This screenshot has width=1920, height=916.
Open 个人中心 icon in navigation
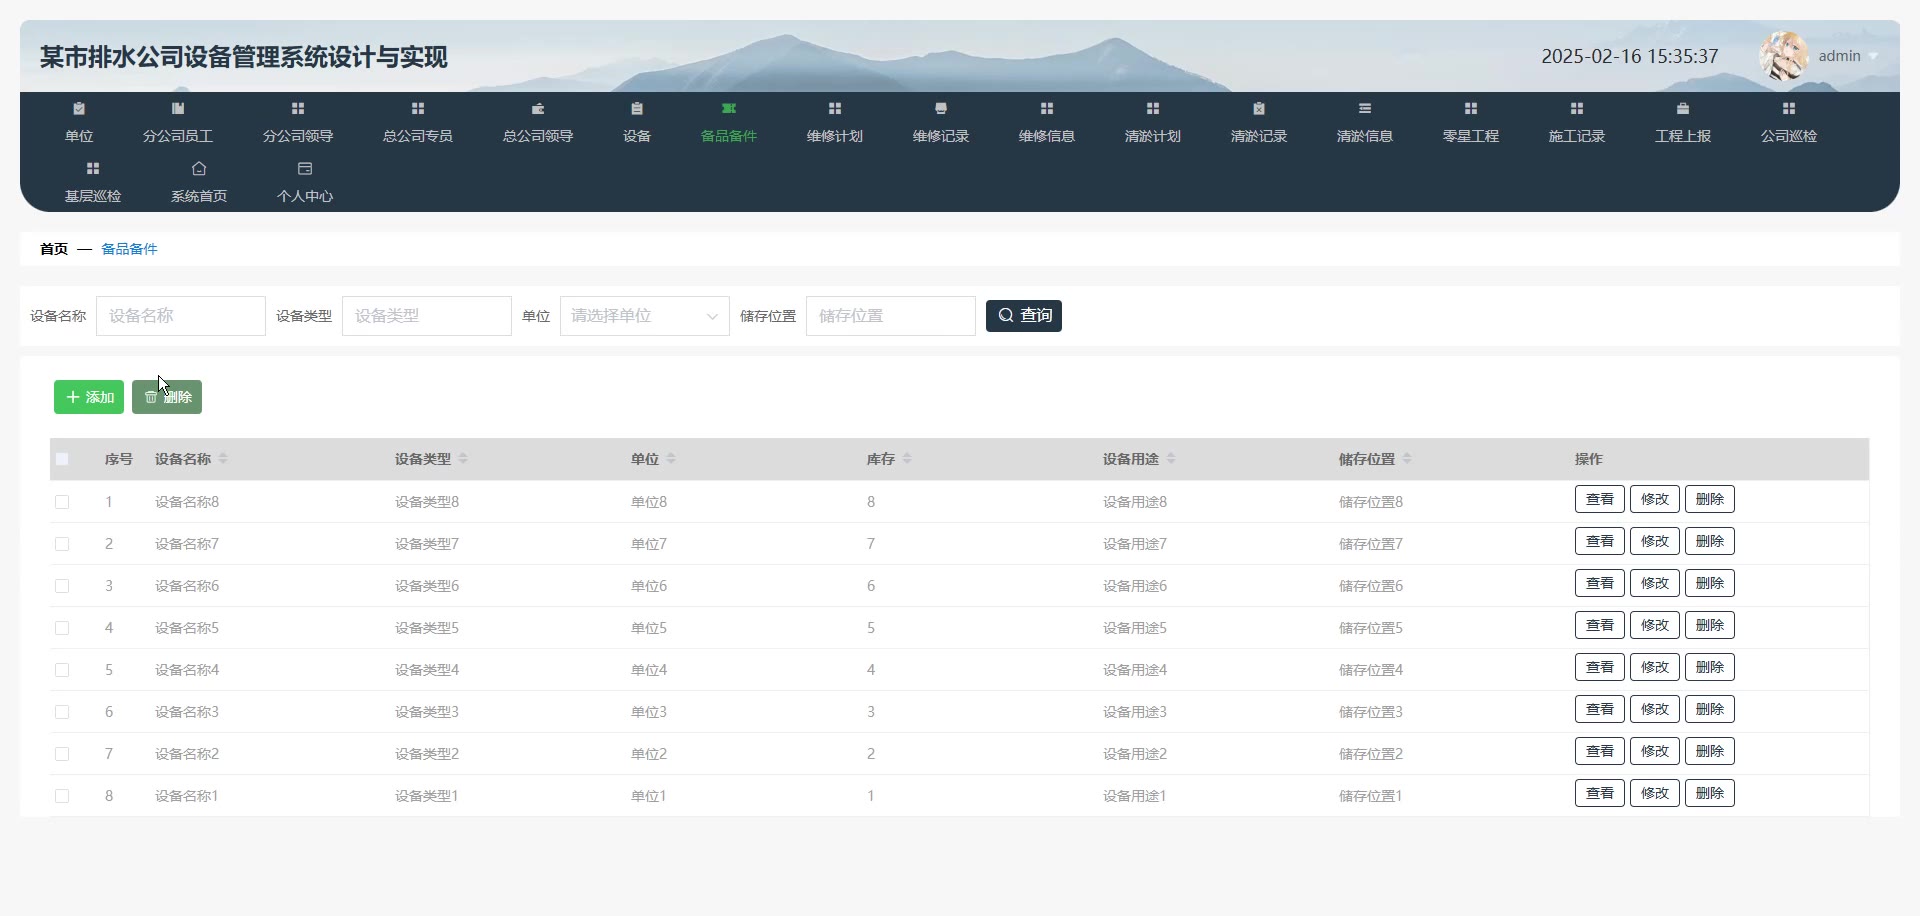(x=305, y=169)
